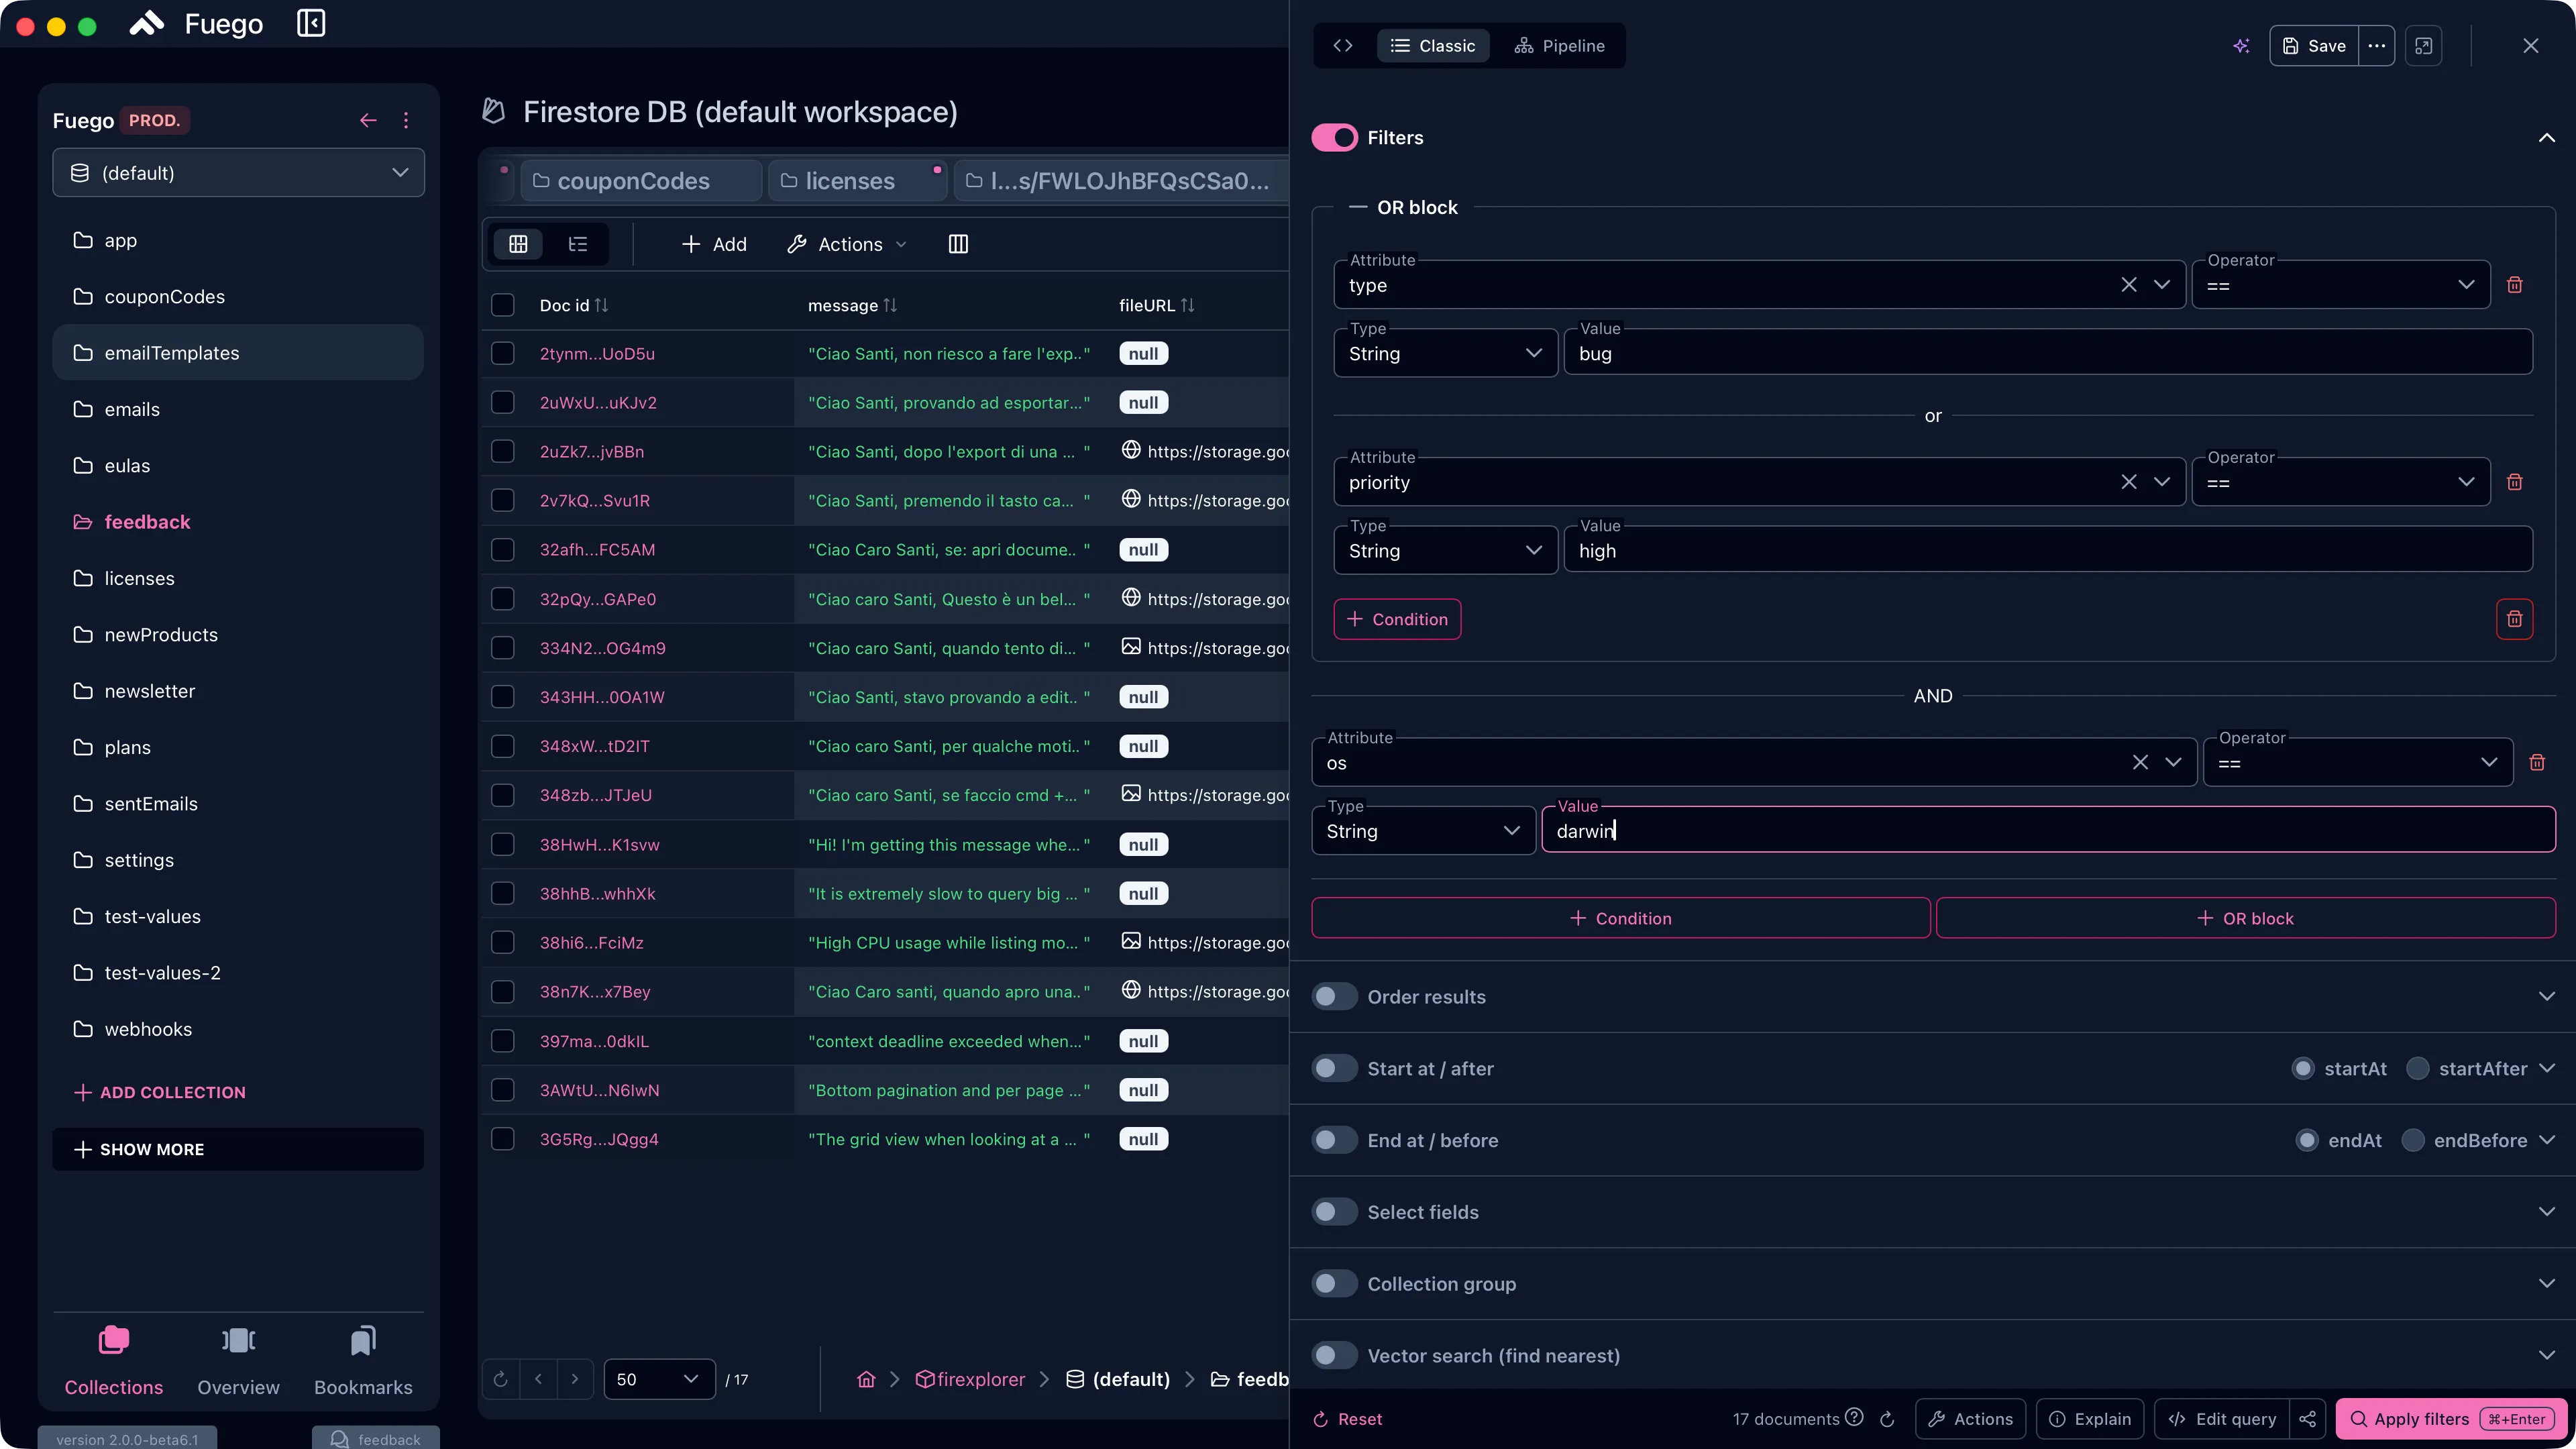Viewport: 2576px width, 1449px height.
Task: Open the Bookmarks section icon
Action: [363, 1340]
